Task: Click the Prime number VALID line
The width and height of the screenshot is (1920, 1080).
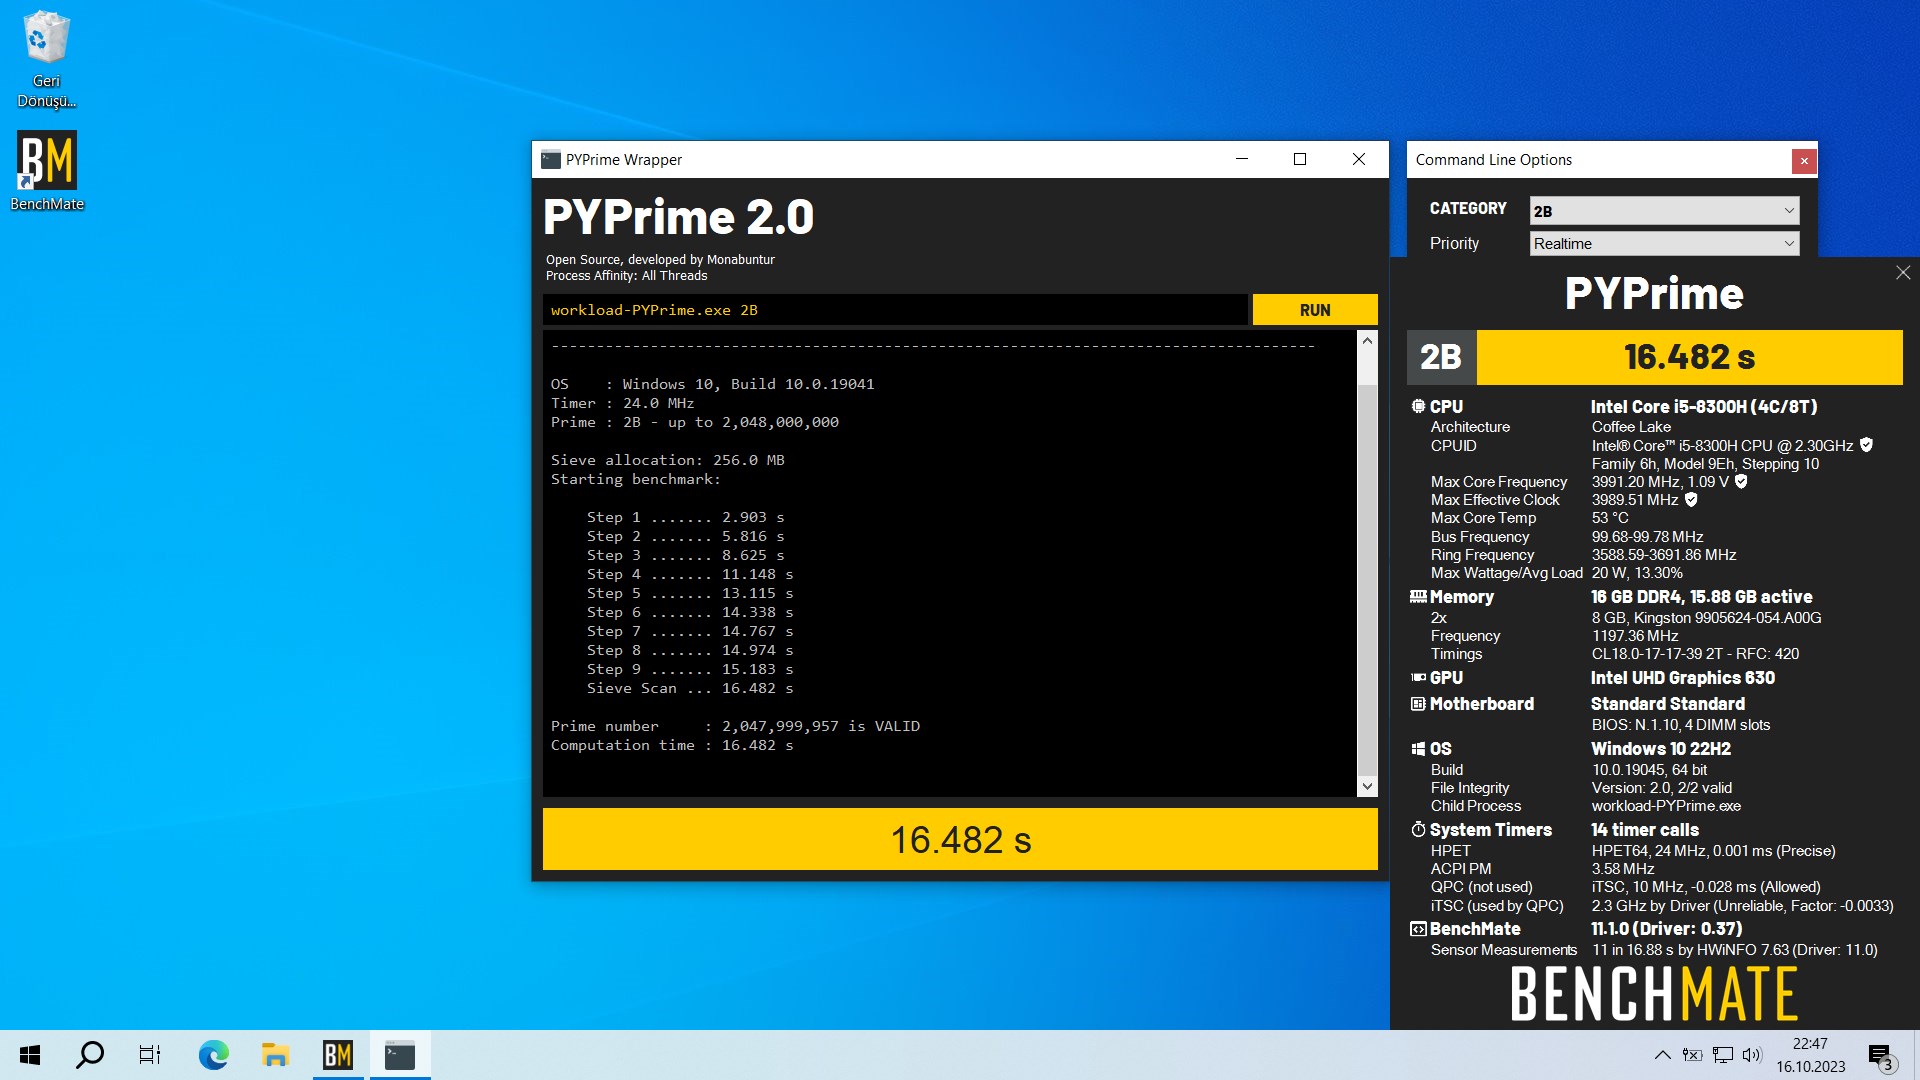Action: click(x=735, y=726)
